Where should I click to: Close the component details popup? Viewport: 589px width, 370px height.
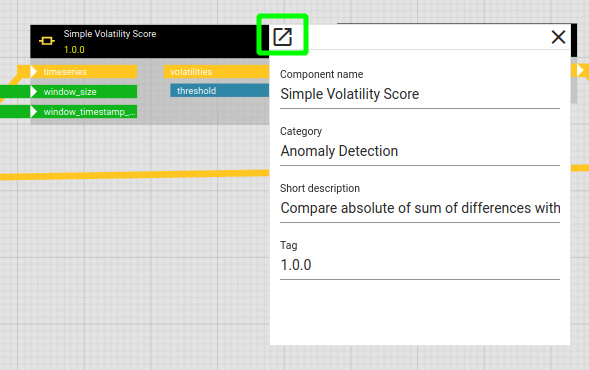coord(558,37)
